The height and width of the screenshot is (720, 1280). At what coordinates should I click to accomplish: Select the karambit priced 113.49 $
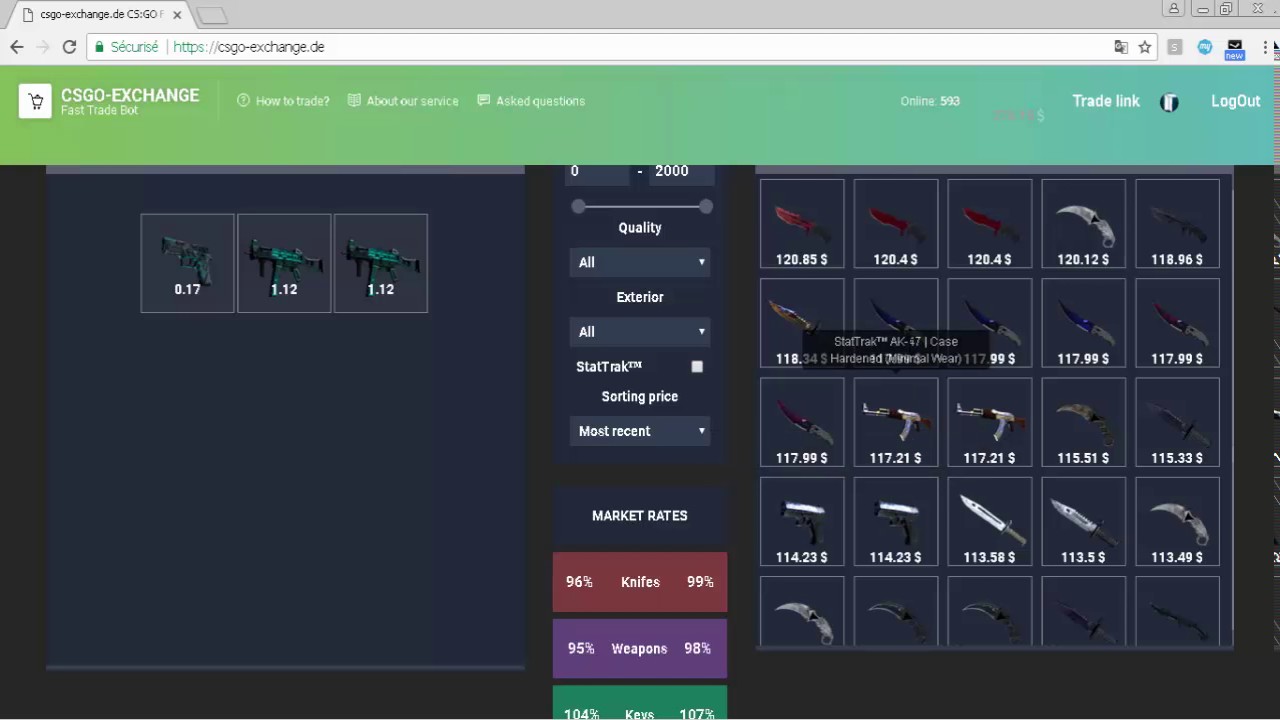1177,521
